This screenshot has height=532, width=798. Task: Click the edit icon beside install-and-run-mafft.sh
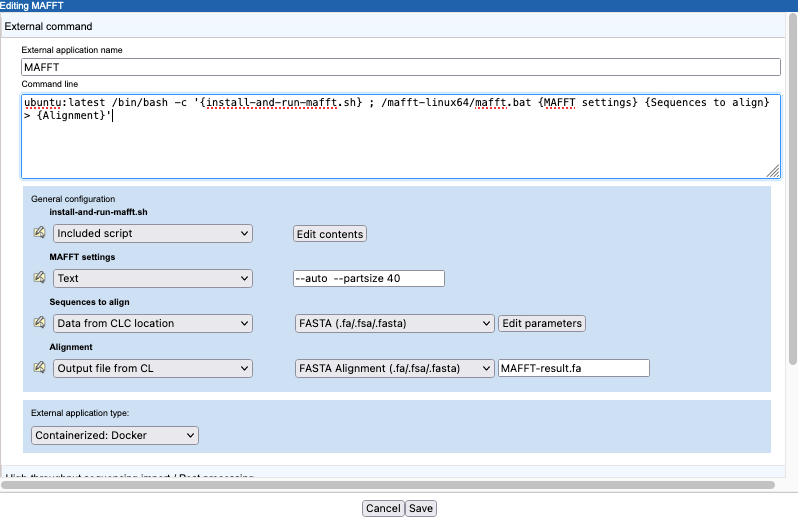tap(40, 233)
